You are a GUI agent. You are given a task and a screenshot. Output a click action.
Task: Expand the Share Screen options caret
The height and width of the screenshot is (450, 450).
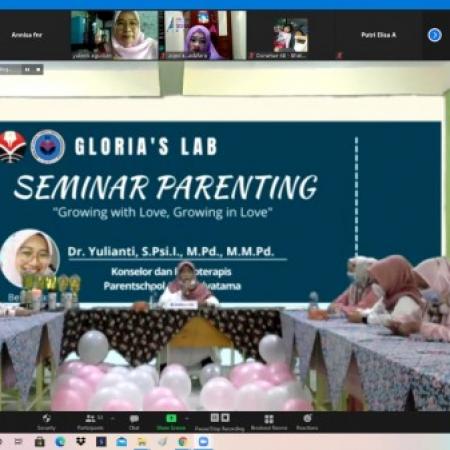coord(187,418)
